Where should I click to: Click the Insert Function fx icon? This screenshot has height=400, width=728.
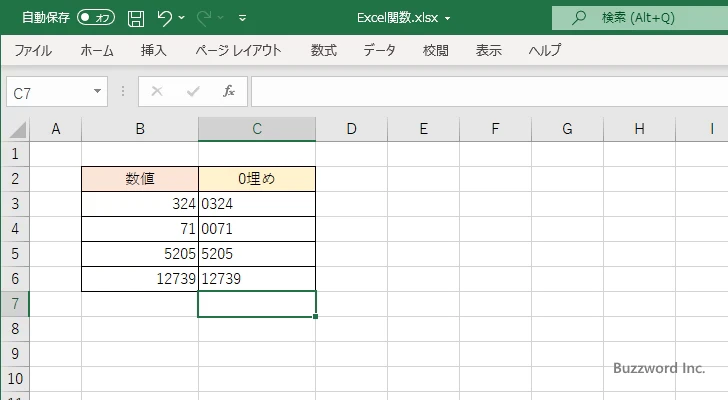tap(229, 91)
